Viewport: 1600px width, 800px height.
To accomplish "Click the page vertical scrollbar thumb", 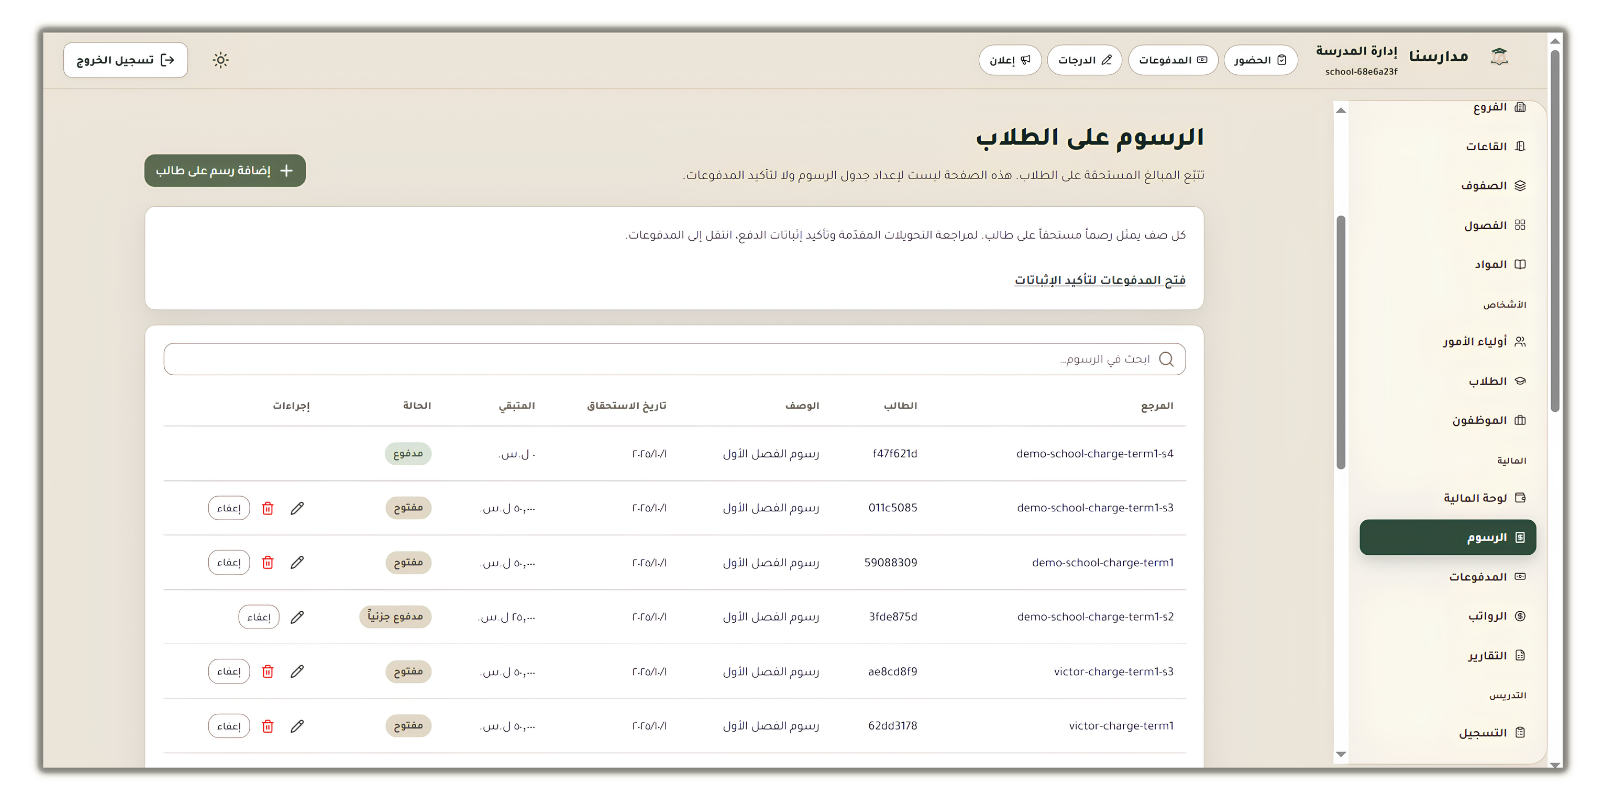I will click(1555, 230).
